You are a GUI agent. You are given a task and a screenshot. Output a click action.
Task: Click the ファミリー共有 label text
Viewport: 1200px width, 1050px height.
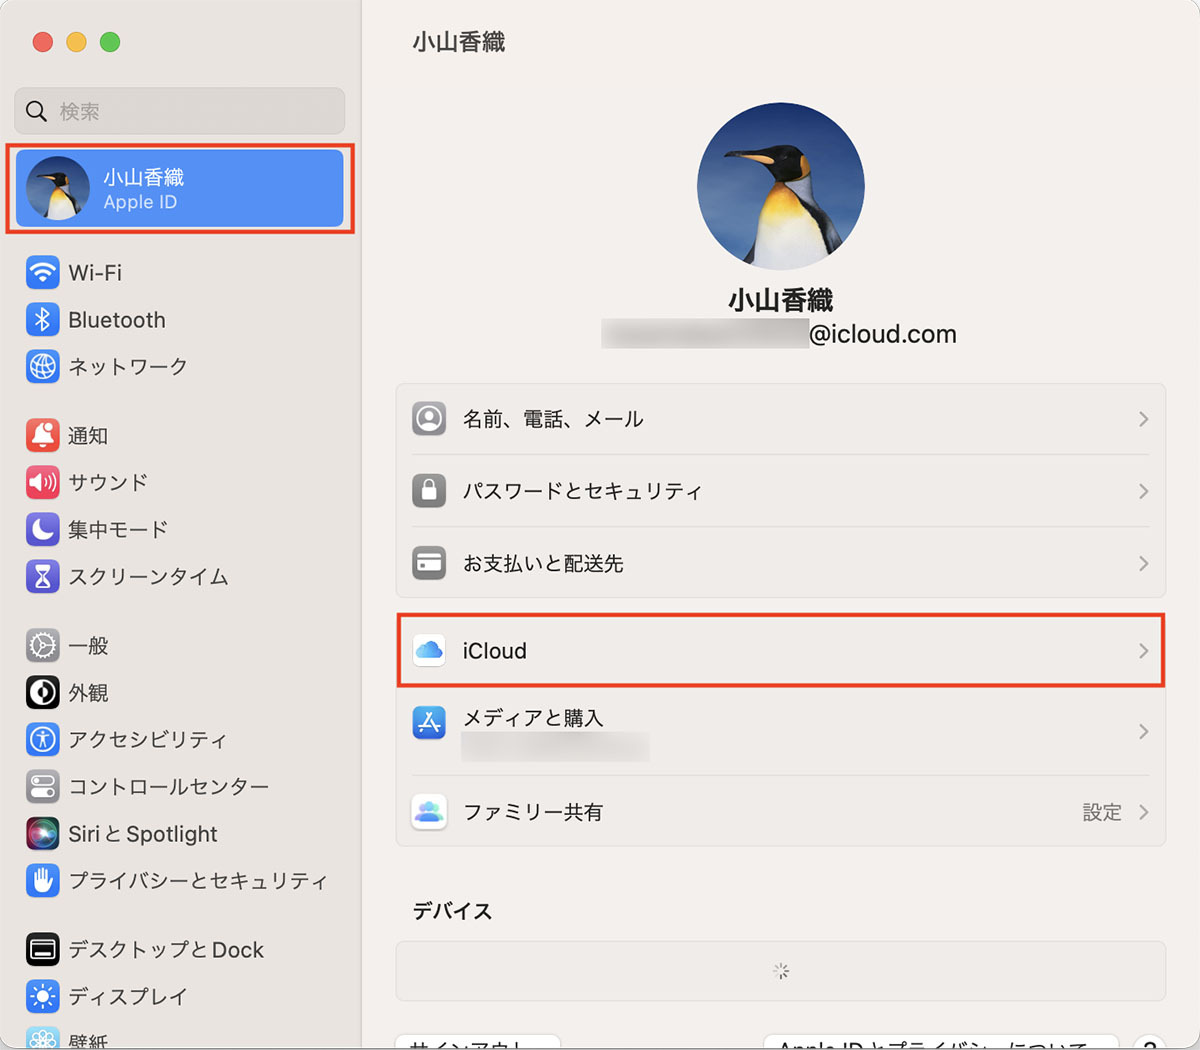[x=533, y=812]
